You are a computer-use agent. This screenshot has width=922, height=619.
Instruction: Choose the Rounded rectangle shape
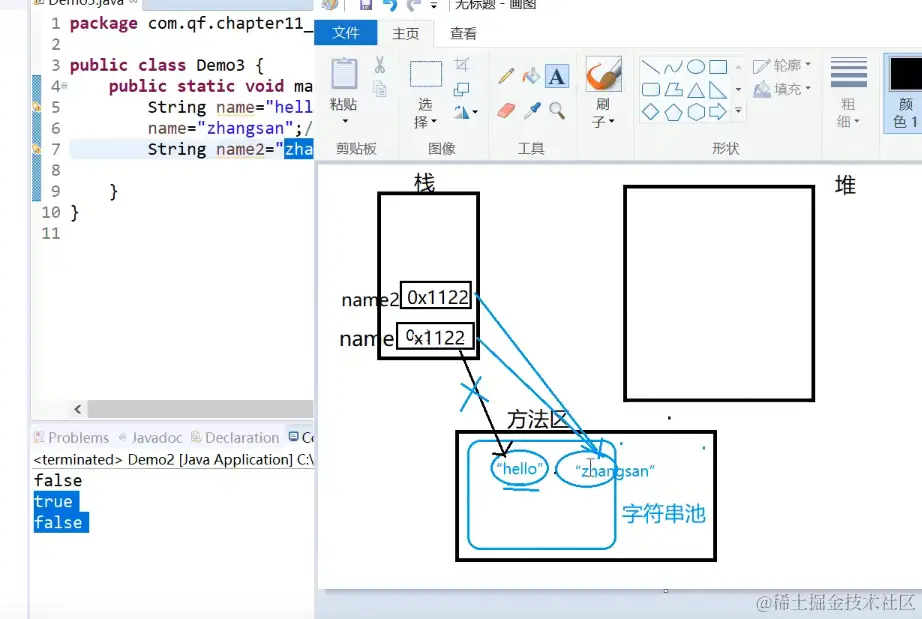click(x=651, y=89)
